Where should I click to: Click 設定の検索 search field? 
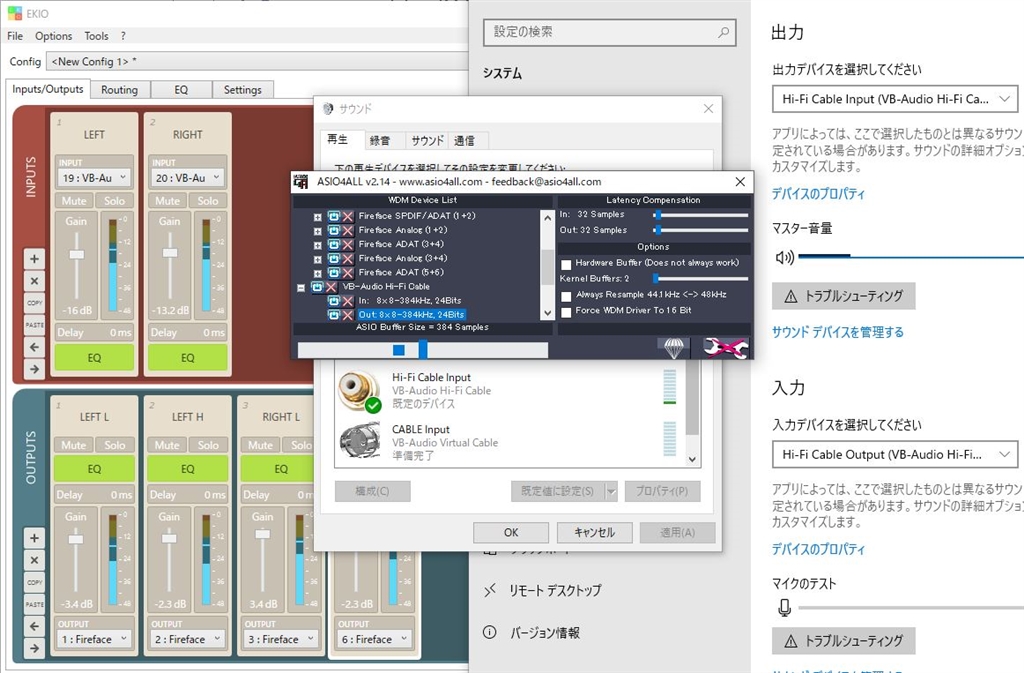click(609, 32)
